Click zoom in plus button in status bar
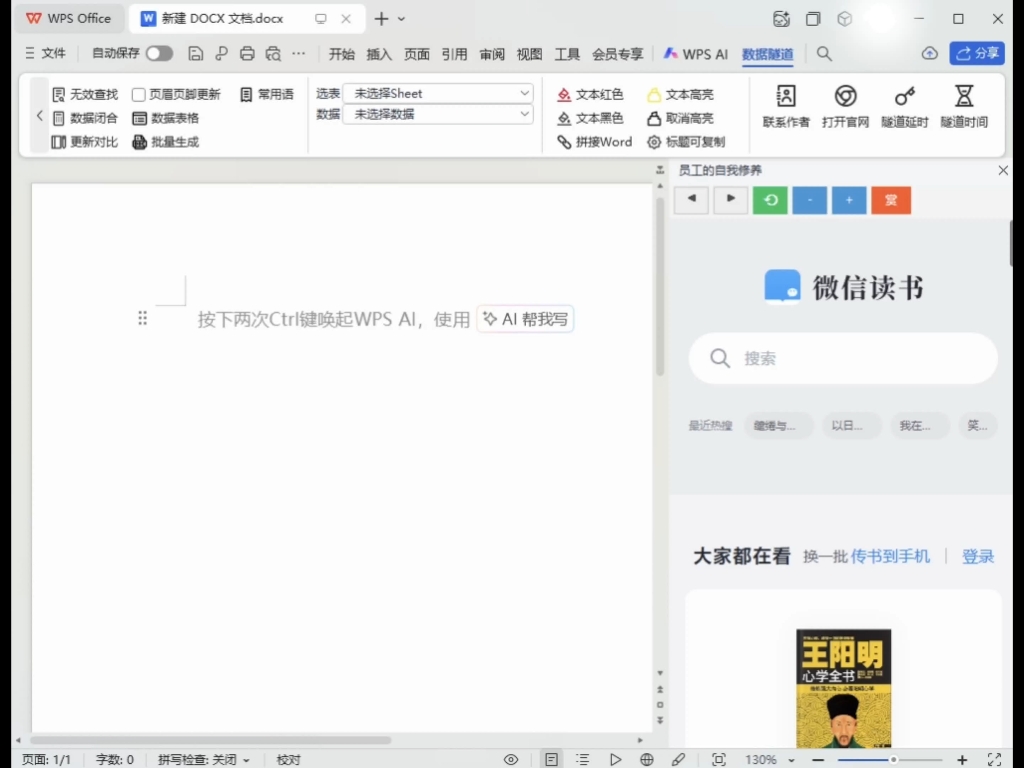1024x768 pixels. 962,760
